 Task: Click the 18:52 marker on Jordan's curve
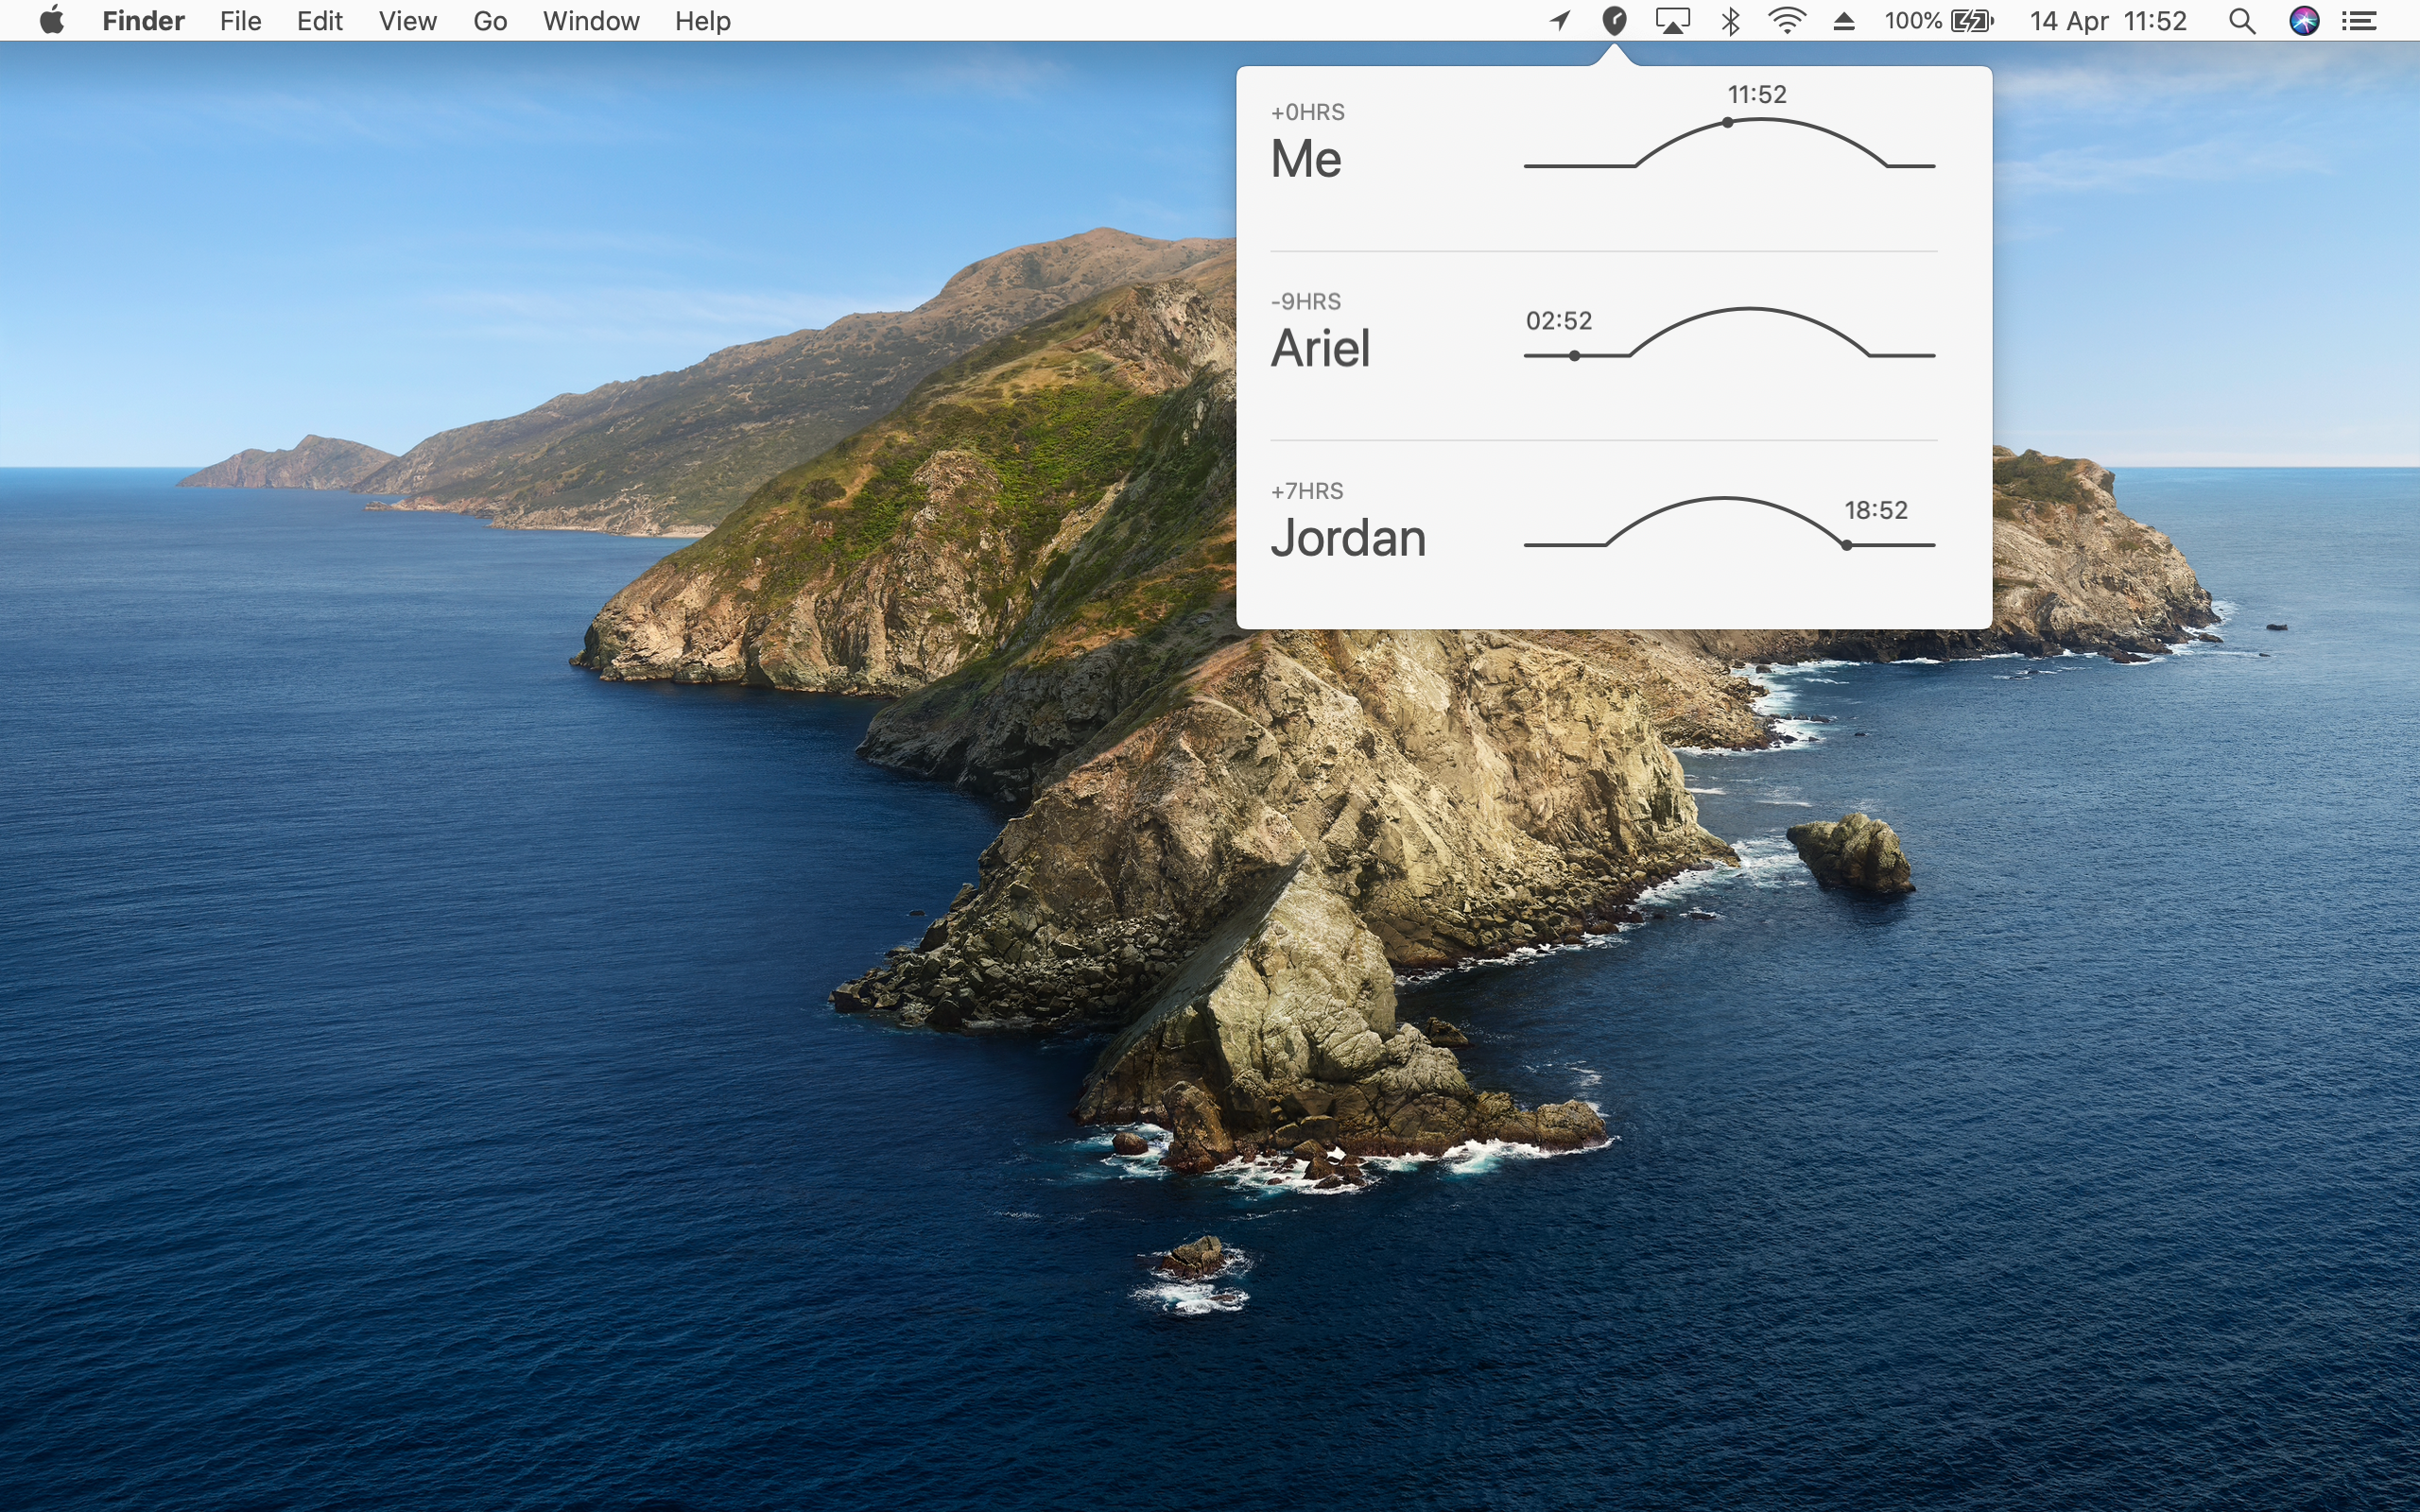click(1846, 545)
